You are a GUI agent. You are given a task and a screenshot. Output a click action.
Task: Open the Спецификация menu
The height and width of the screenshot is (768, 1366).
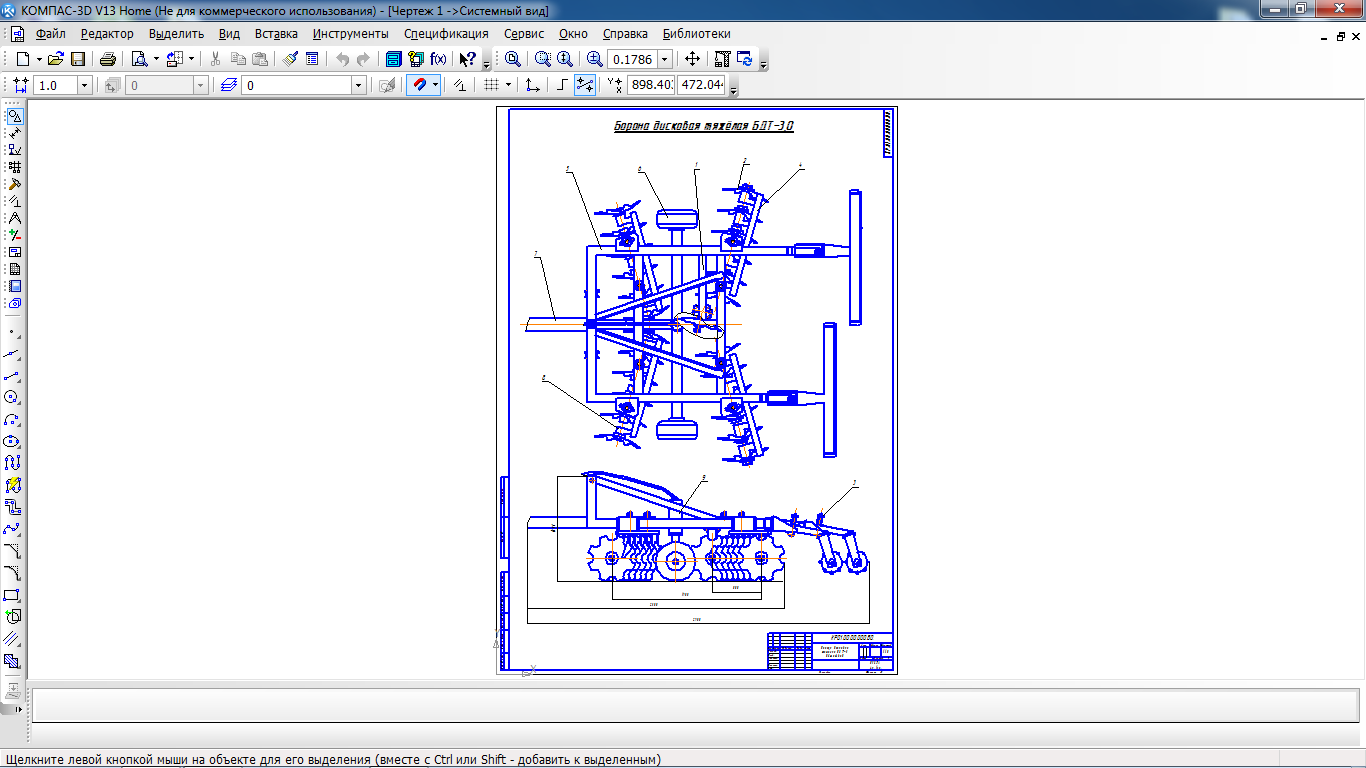pos(446,34)
